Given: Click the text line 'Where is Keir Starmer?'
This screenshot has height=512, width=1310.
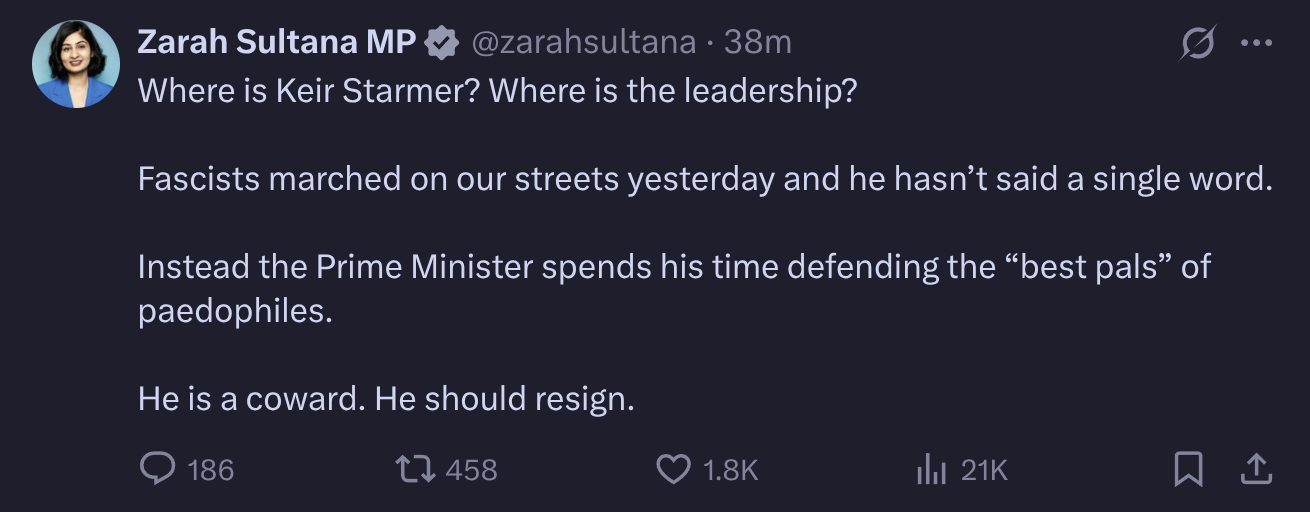Looking at the screenshot, I should tap(309, 91).
